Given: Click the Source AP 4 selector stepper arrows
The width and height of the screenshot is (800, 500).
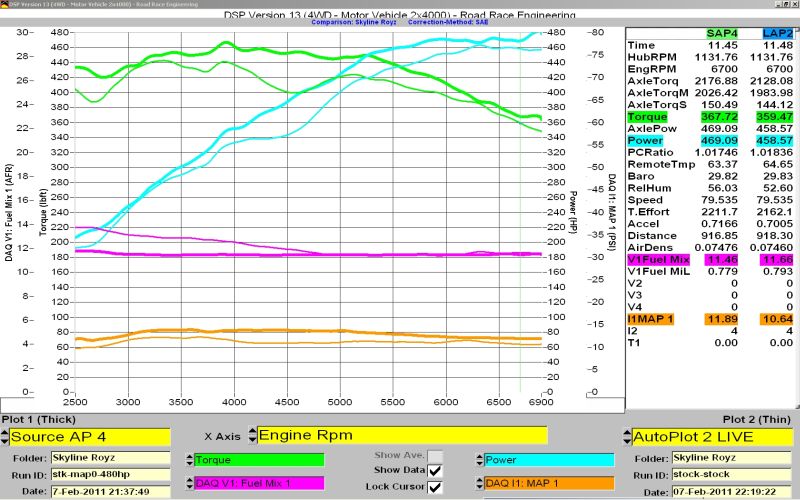Looking at the screenshot, I should pos(5,437).
